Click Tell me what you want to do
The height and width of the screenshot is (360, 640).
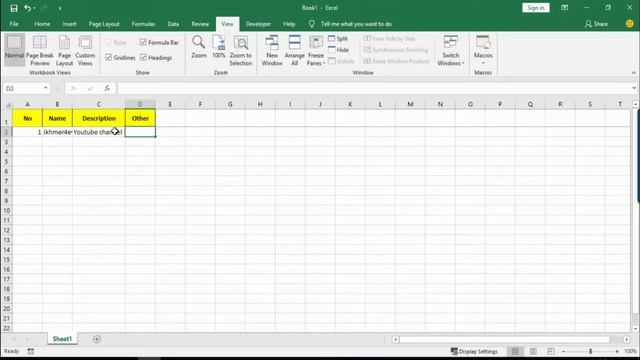[356, 24]
